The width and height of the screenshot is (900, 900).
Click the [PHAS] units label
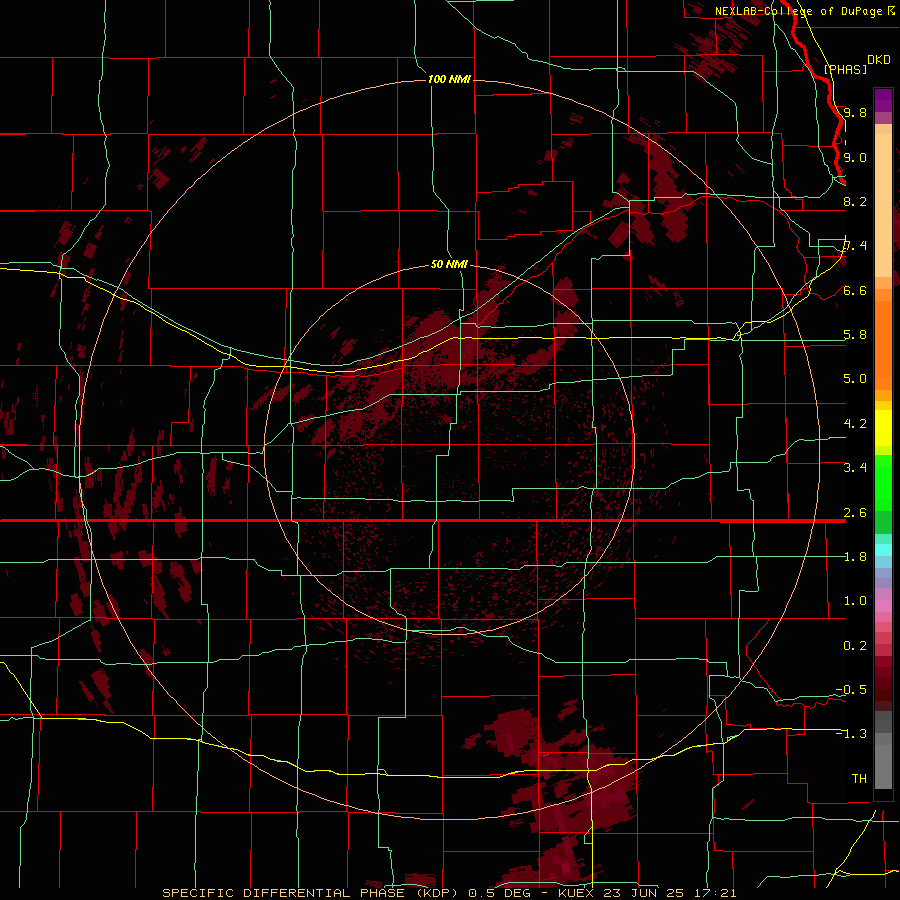(x=845, y=69)
